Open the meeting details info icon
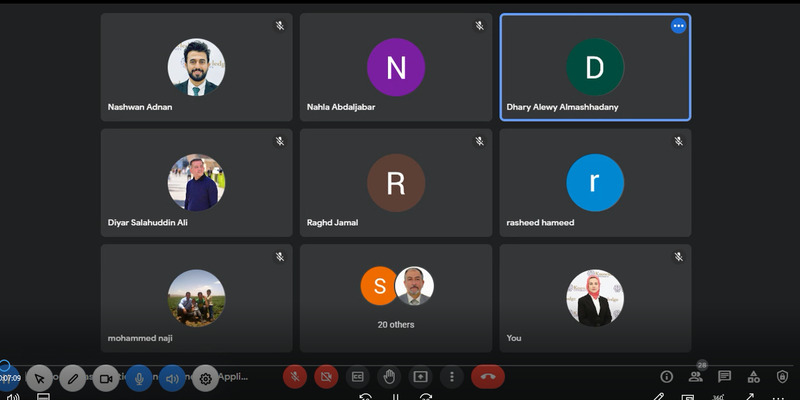800x400 pixels. click(x=666, y=377)
